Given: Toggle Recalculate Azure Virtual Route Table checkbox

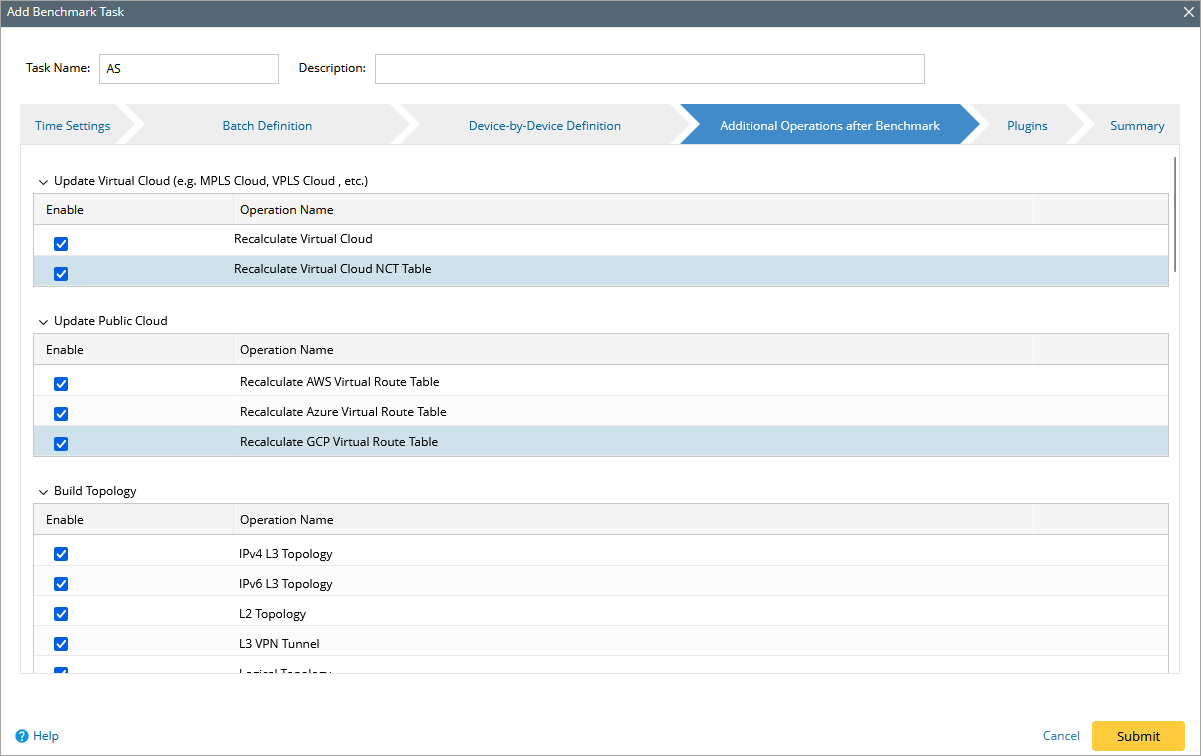Looking at the screenshot, I should (x=61, y=414).
